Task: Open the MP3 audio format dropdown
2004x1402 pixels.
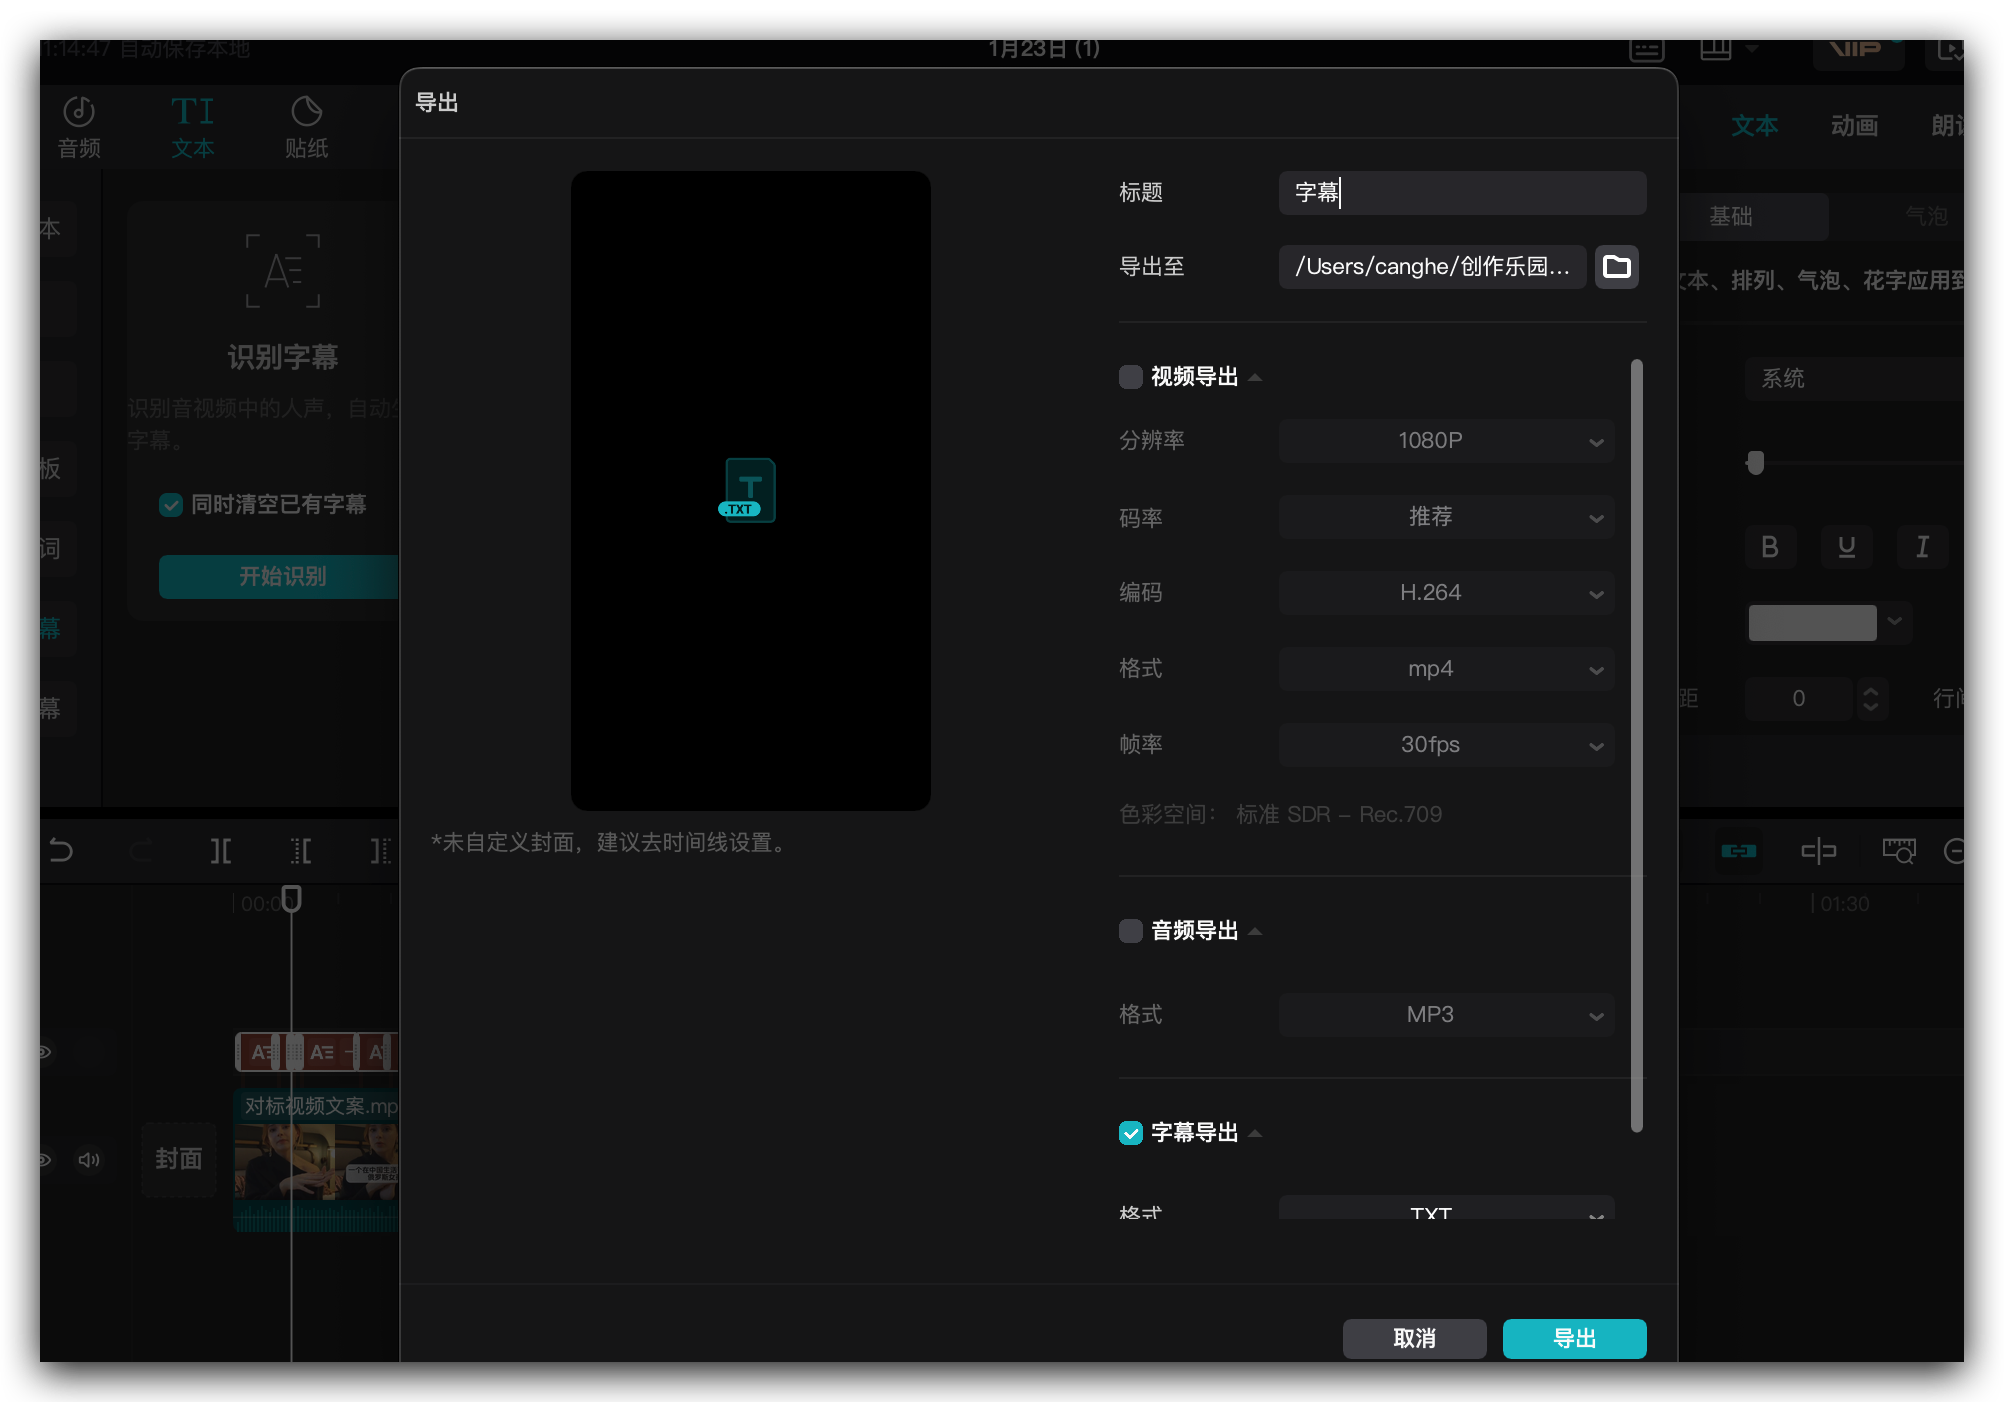Action: tap(1446, 1015)
